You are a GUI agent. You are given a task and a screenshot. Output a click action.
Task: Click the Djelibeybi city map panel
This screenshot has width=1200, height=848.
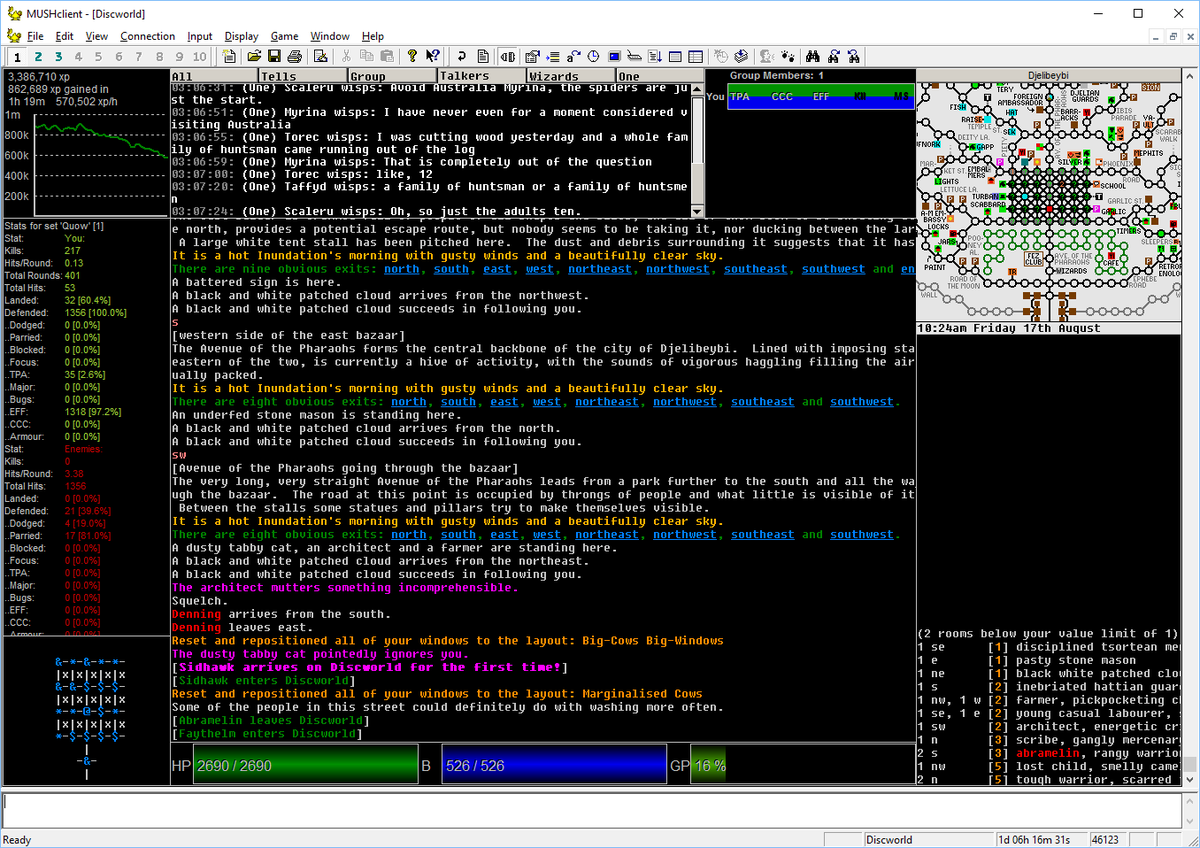(1049, 200)
